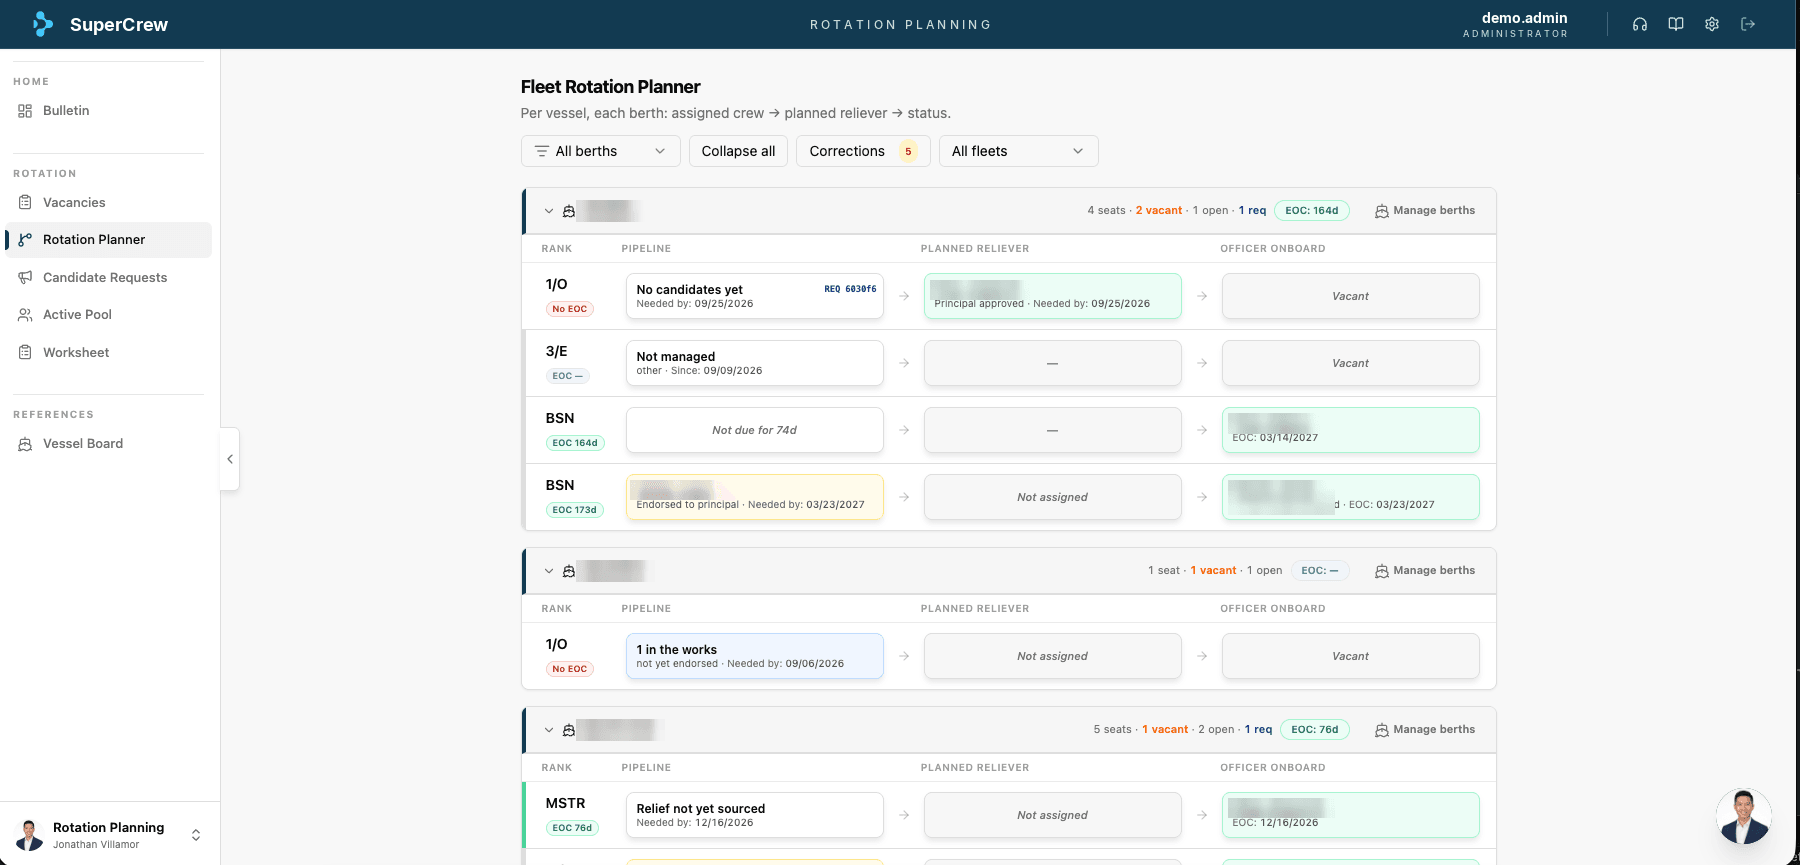The width and height of the screenshot is (1800, 865).
Task: Open Endorsed to principal pipeline card
Action: click(x=755, y=497)
